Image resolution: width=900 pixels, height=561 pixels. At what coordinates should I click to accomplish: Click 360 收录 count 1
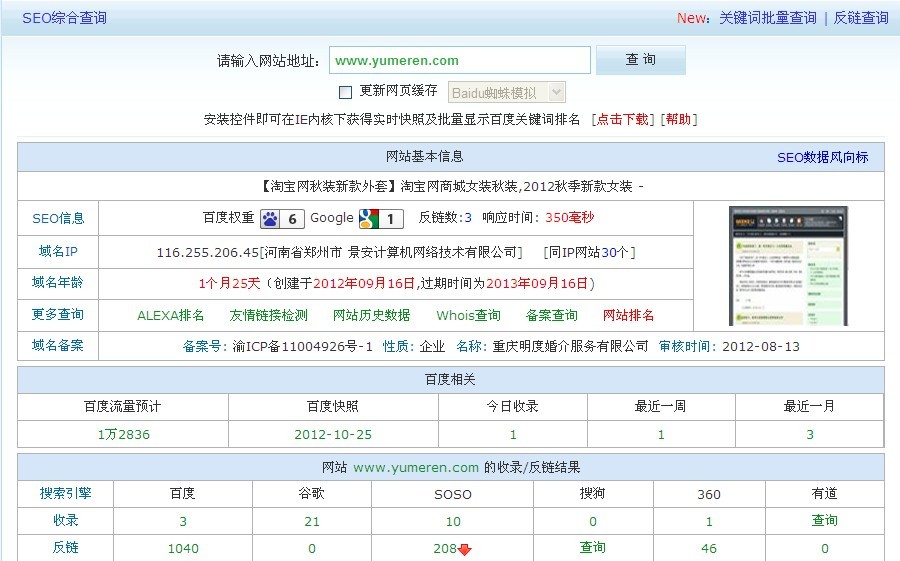(x=709, y=521)
